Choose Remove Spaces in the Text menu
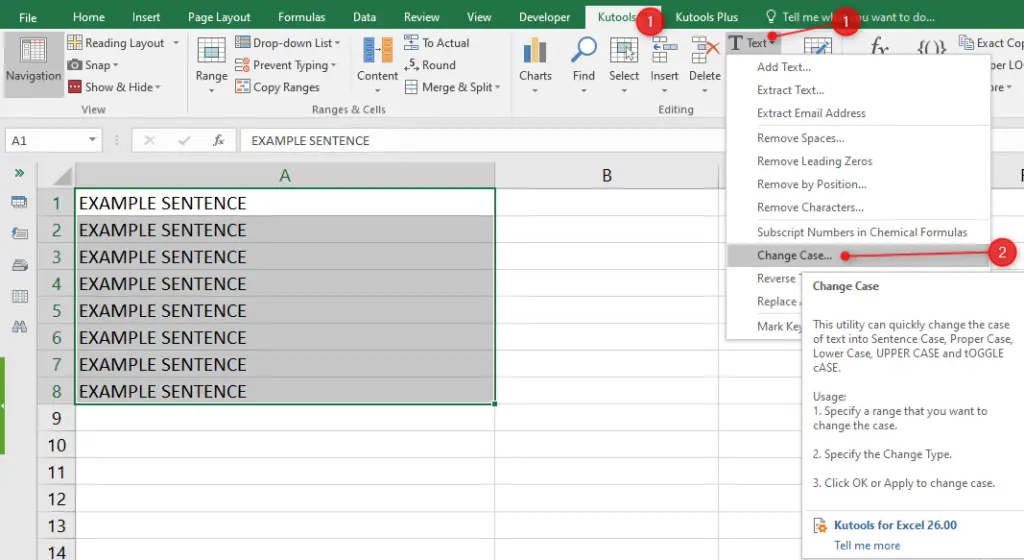The image size is (1024, 560). (800, 138)
